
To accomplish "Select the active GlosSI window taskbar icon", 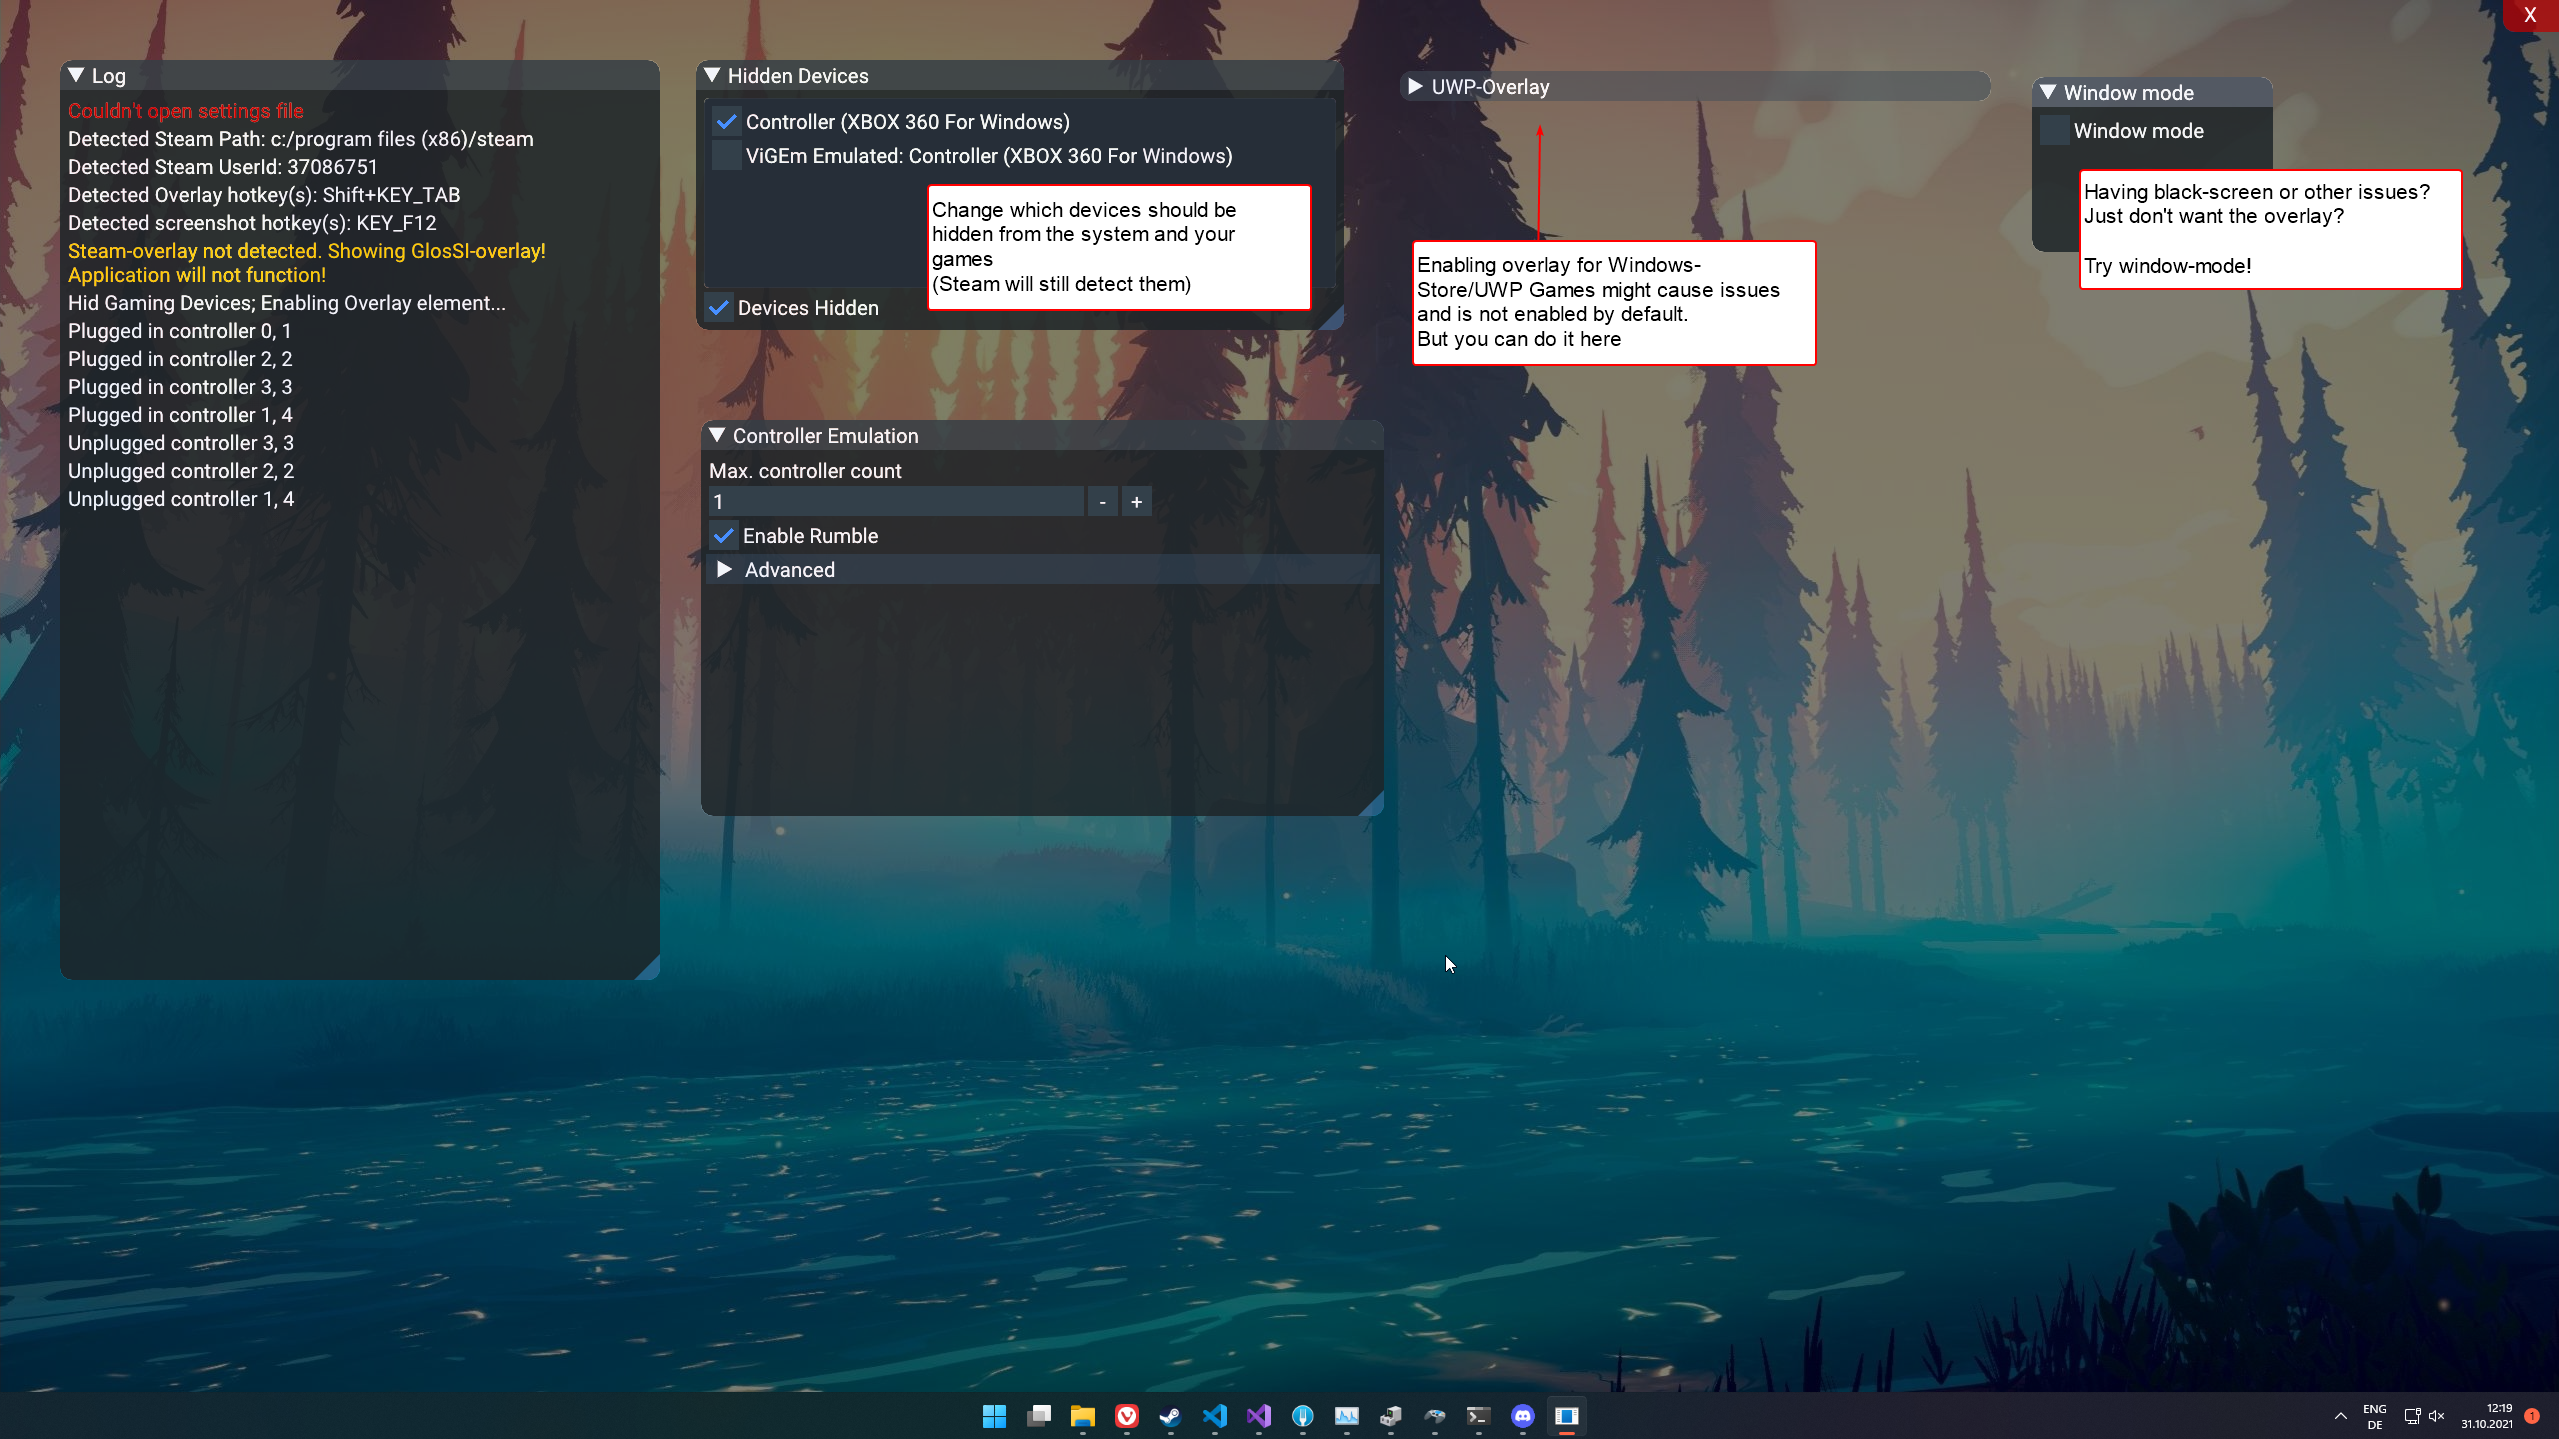I will tap(1567, 1416).
